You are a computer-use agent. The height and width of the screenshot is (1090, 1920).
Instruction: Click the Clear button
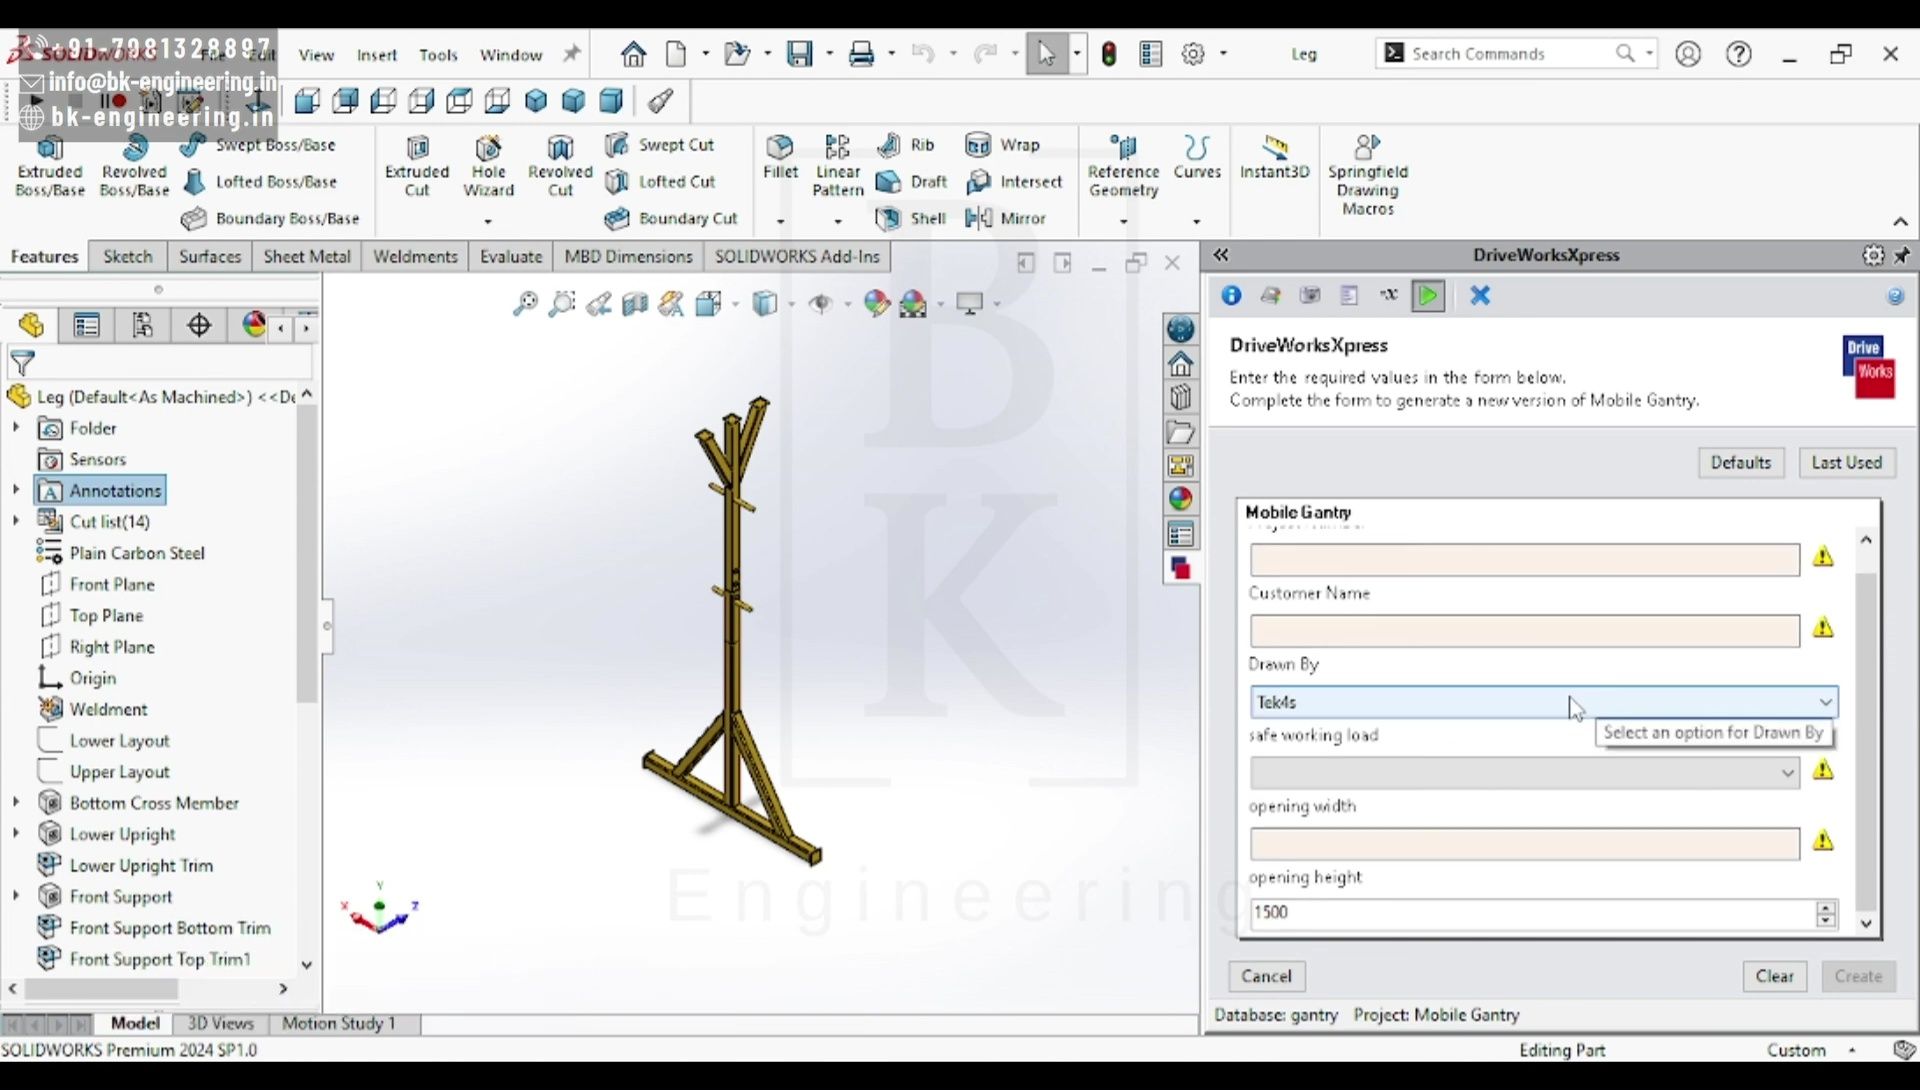pos(1774,976)
